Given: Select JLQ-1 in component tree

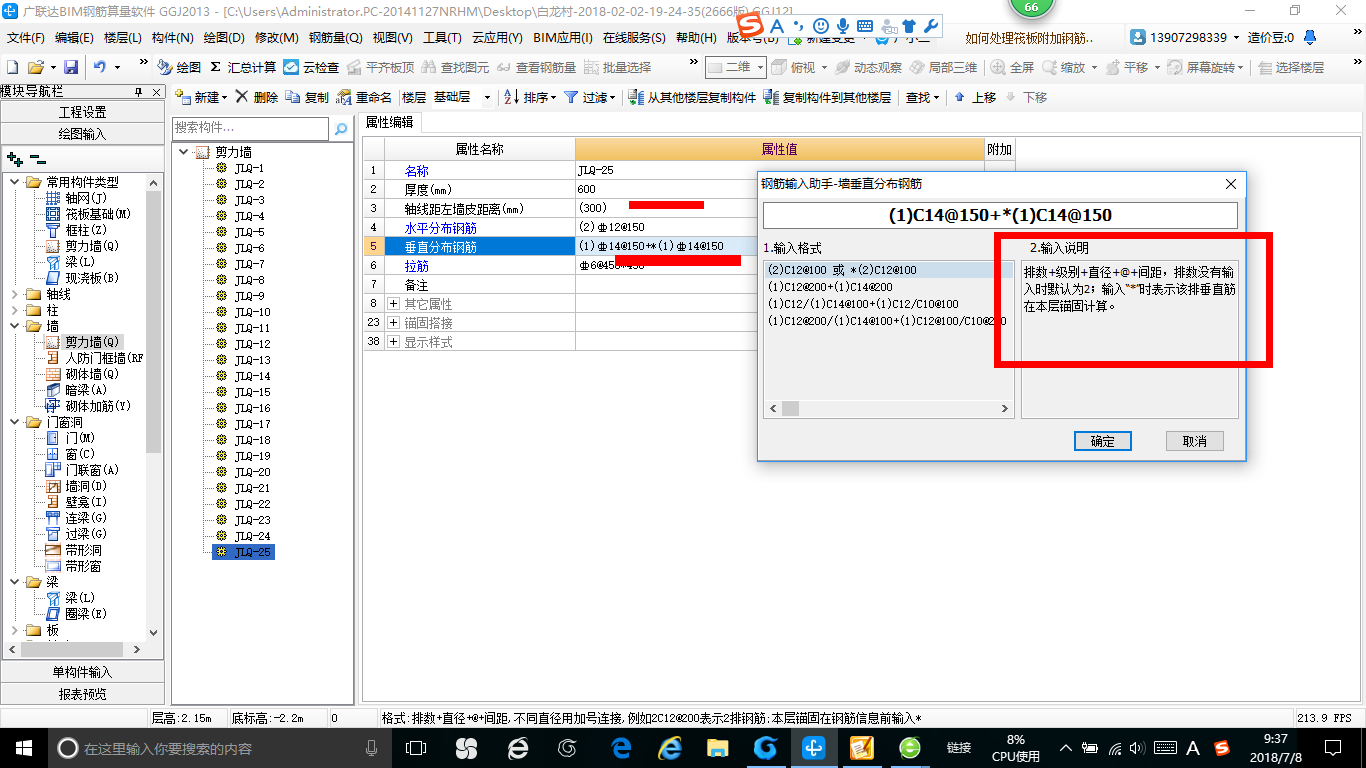Looking at the screenshot, I should [249, 168].
